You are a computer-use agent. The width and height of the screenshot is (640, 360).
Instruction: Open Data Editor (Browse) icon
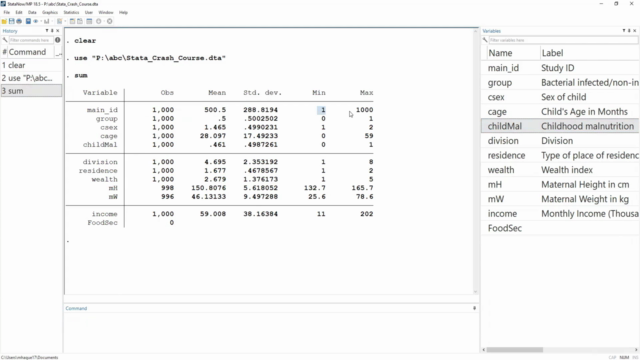[80, 21]
